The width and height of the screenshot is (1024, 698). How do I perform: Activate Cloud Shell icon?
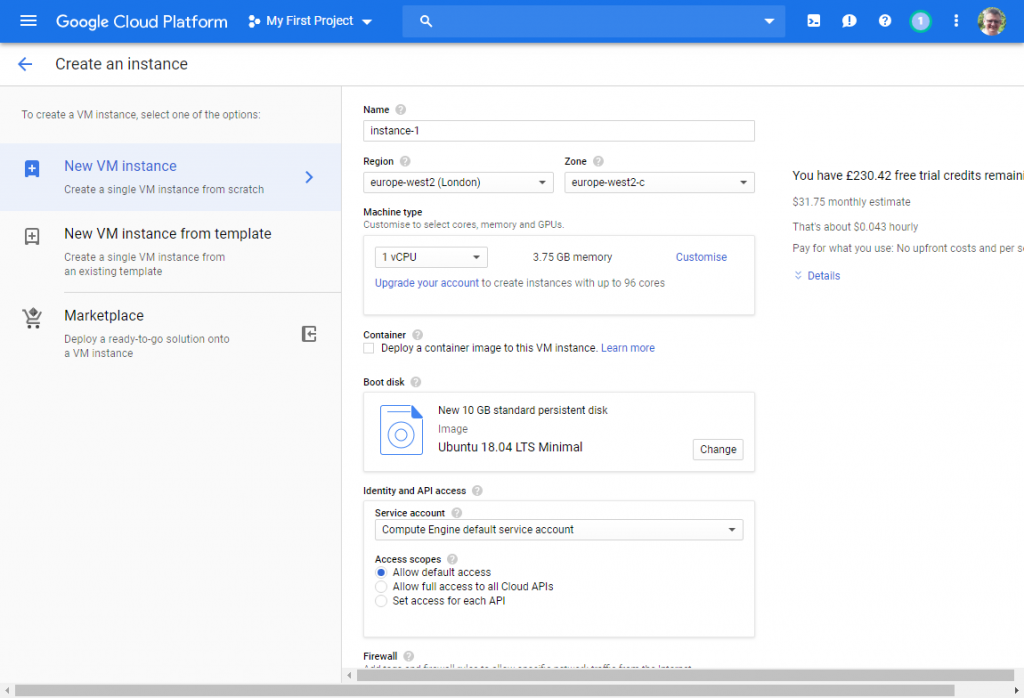pos(814,21)
